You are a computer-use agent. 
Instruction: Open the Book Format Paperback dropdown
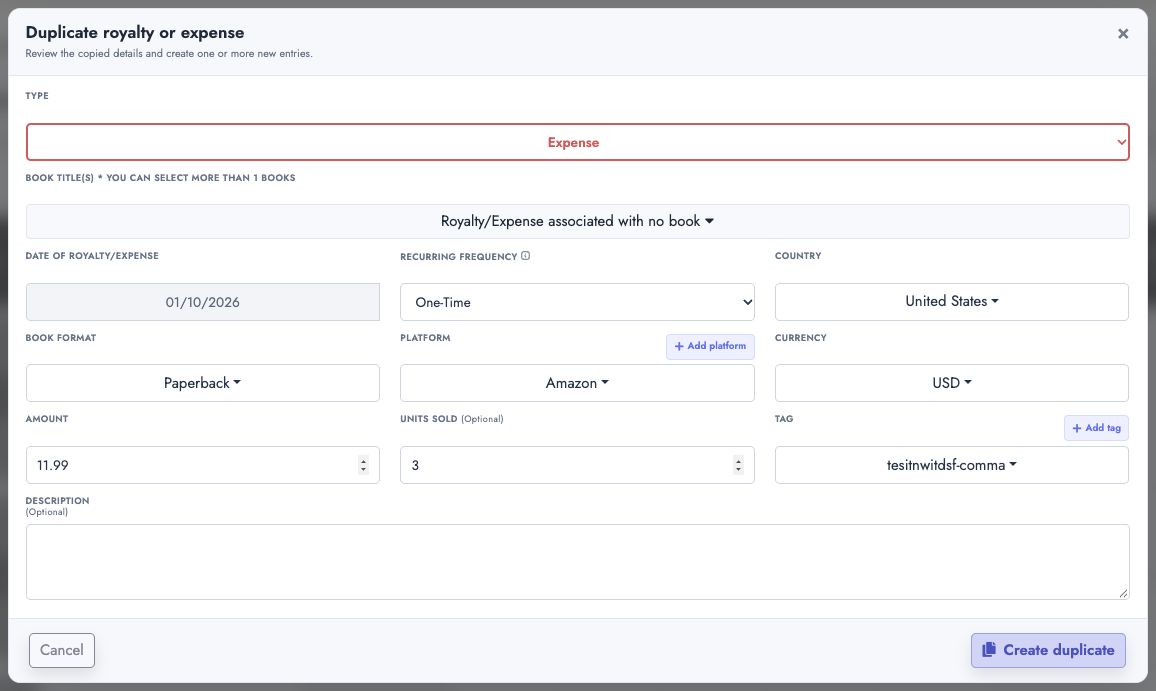(203, 383)
